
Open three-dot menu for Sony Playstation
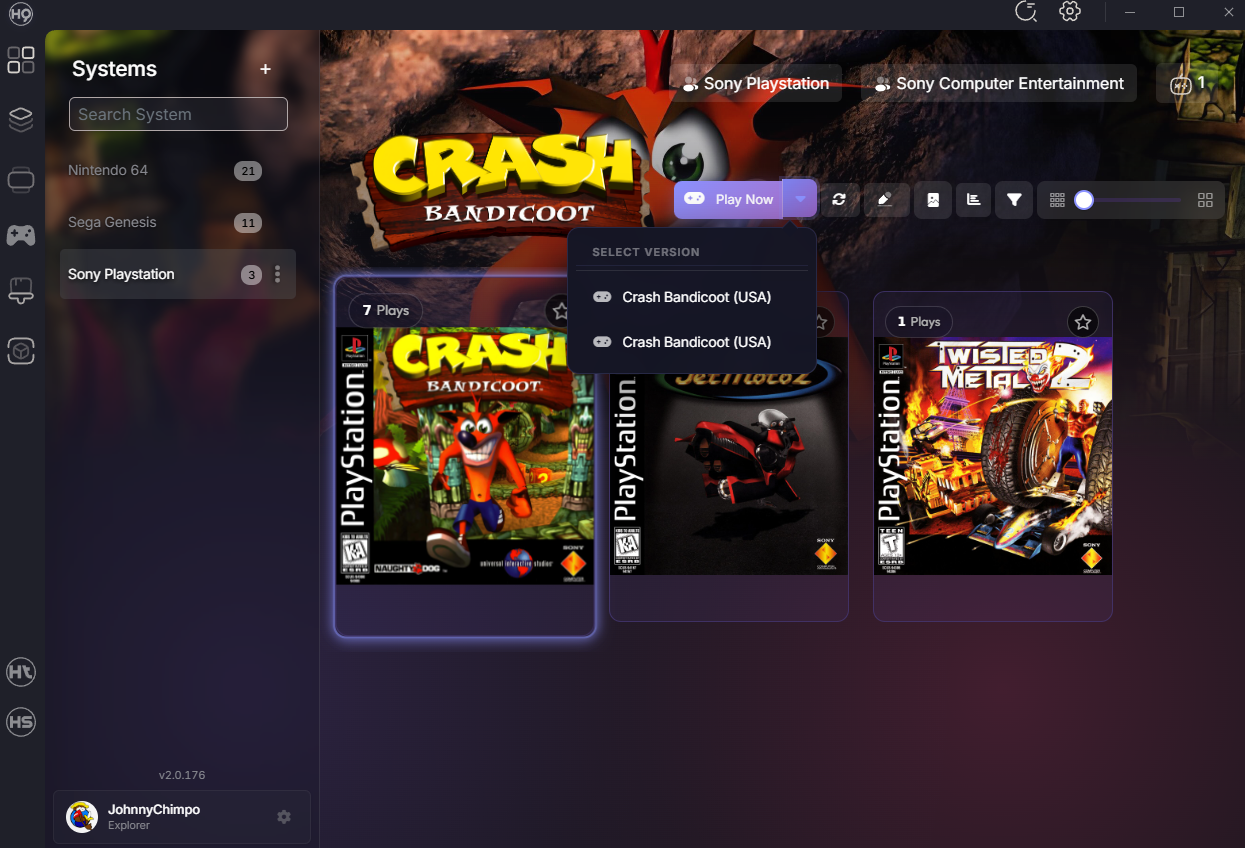click(278, 274)
